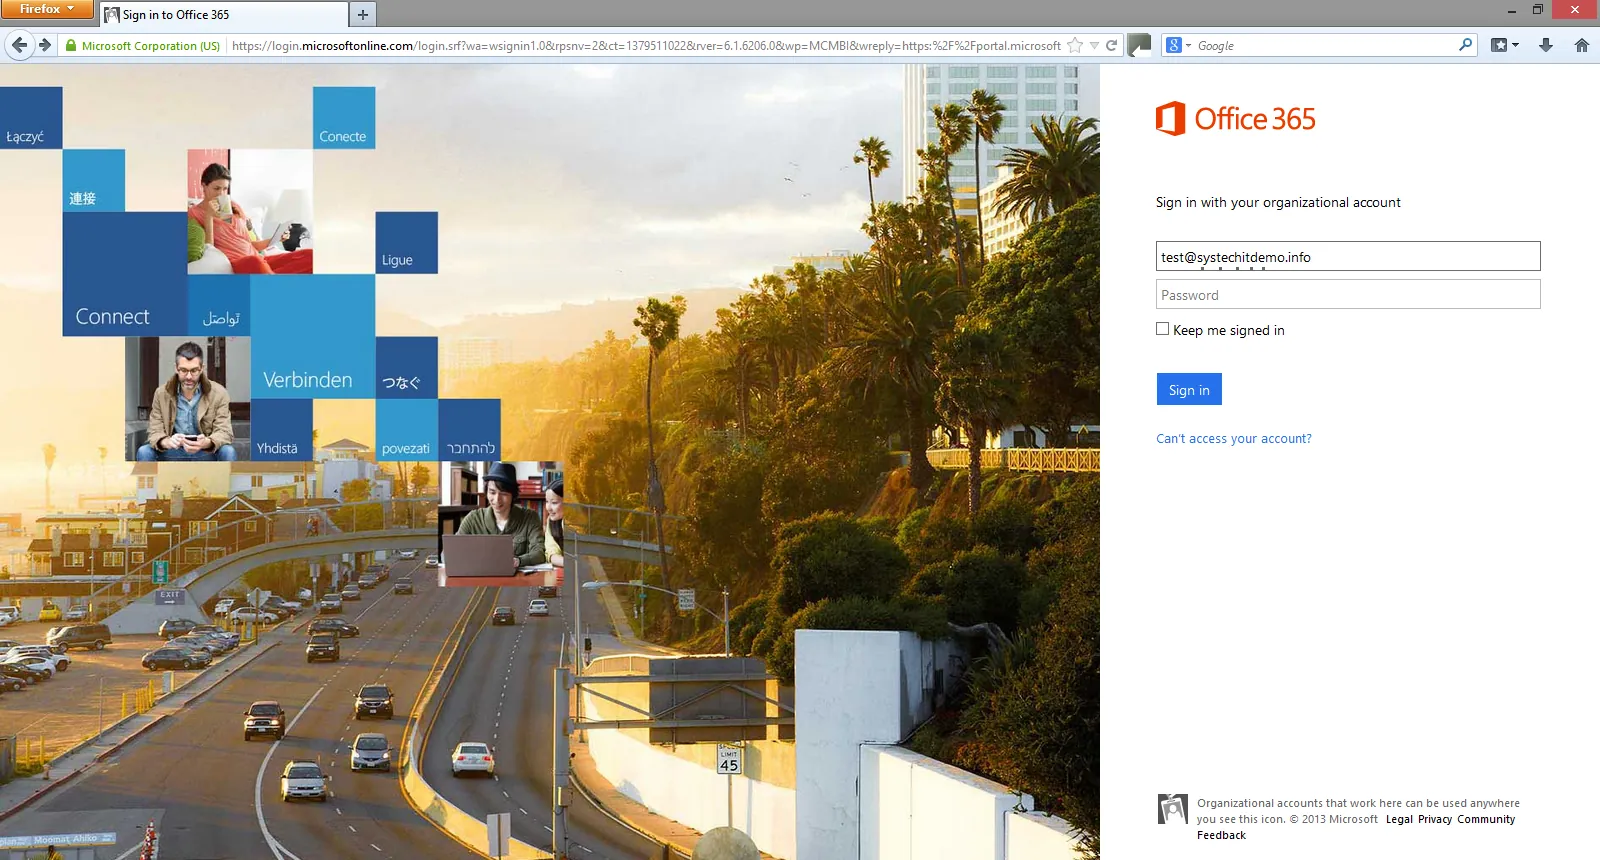Expand the address bar history dropdown arrow
This screenshot has height=860, width=1600.
[x=1094, y=46]
